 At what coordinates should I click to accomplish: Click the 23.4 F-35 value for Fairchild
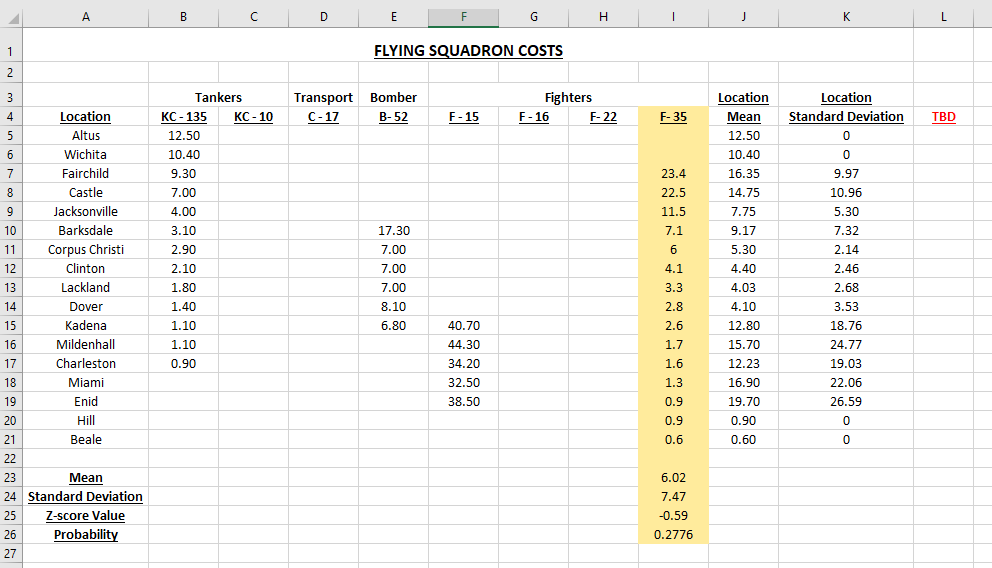tap(674, 173)
